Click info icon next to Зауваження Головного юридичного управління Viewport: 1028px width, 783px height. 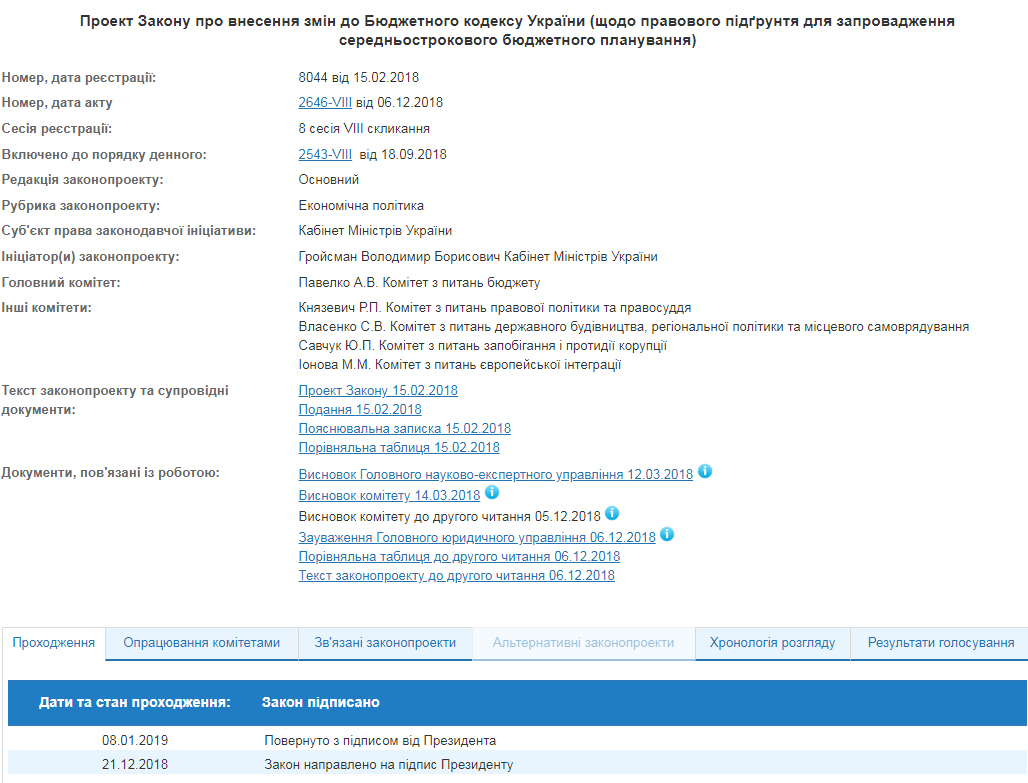click(667, 535)
